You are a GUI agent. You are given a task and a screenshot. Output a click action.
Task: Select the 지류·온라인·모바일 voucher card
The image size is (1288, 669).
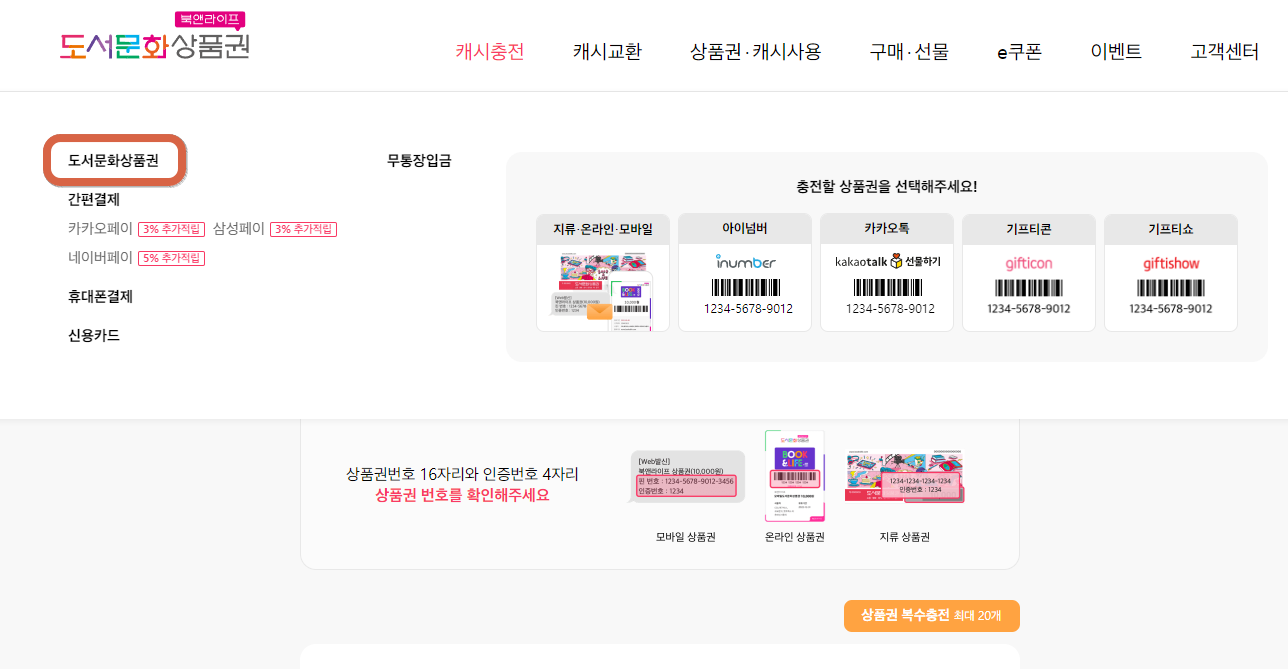click(x=603, y=273)
